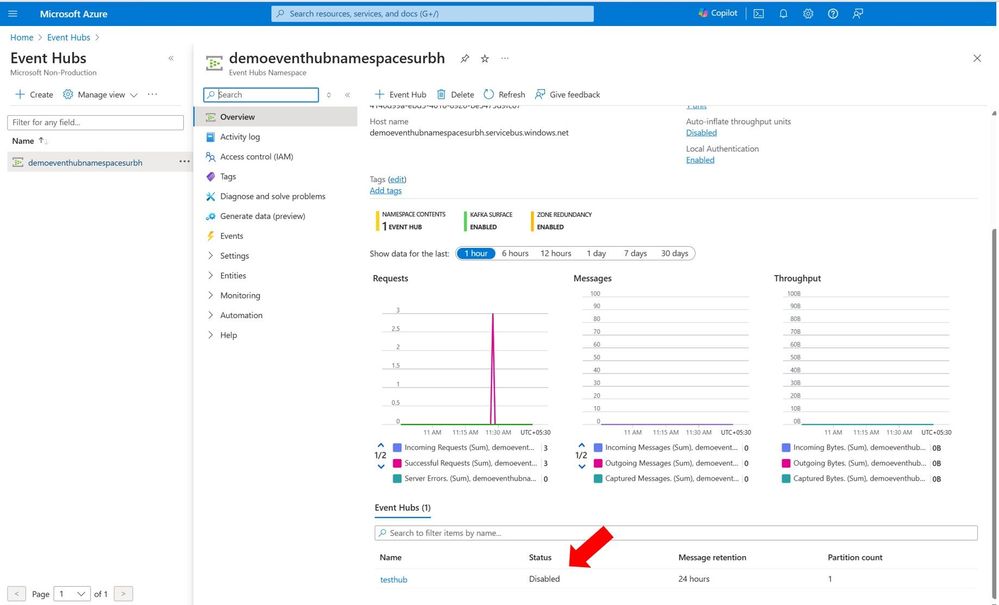Select the Event Hubs (1) tab
This screenshot has width=999, height=605.
click(x=403, y=508)
